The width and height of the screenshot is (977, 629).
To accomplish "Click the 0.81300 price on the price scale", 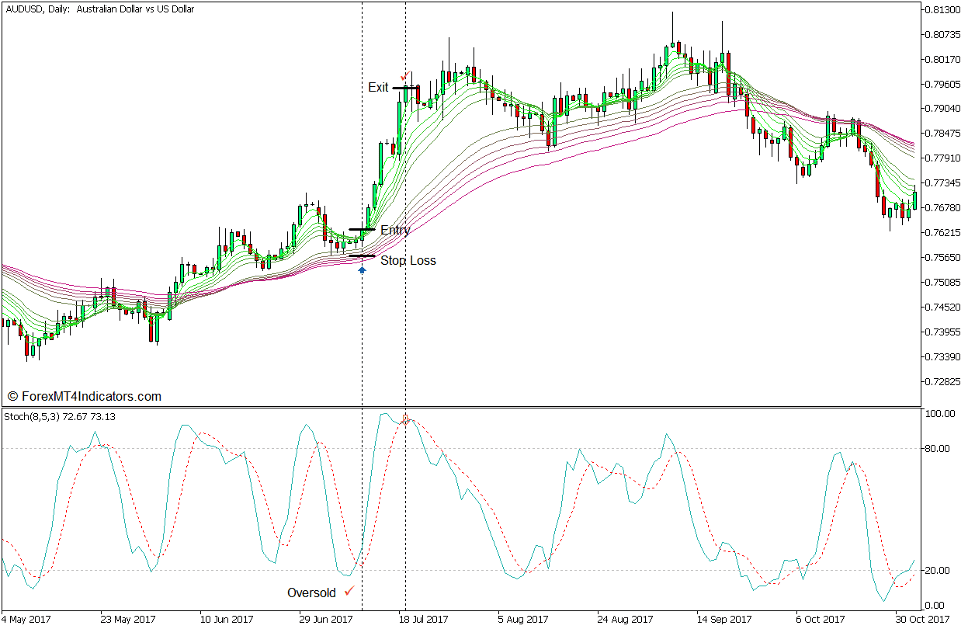I will coord(944,10).
